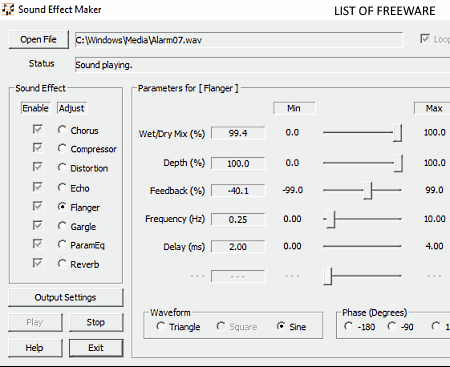Disable the Chorus effect checkbox
This screenshot has height=367, width=450.
point(38,129)
